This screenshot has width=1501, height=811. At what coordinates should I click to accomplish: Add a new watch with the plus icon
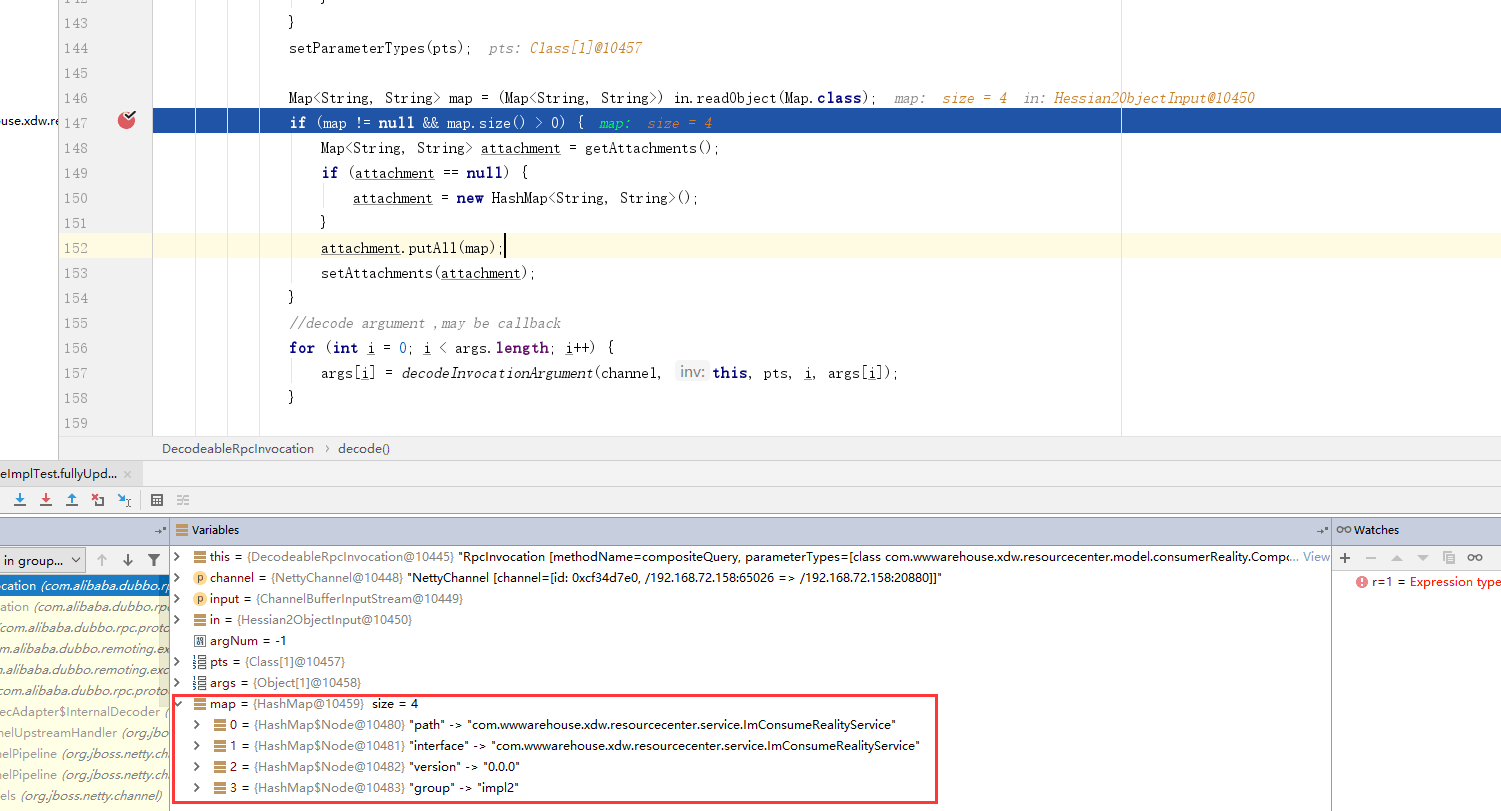click(x=1345, y=558)
